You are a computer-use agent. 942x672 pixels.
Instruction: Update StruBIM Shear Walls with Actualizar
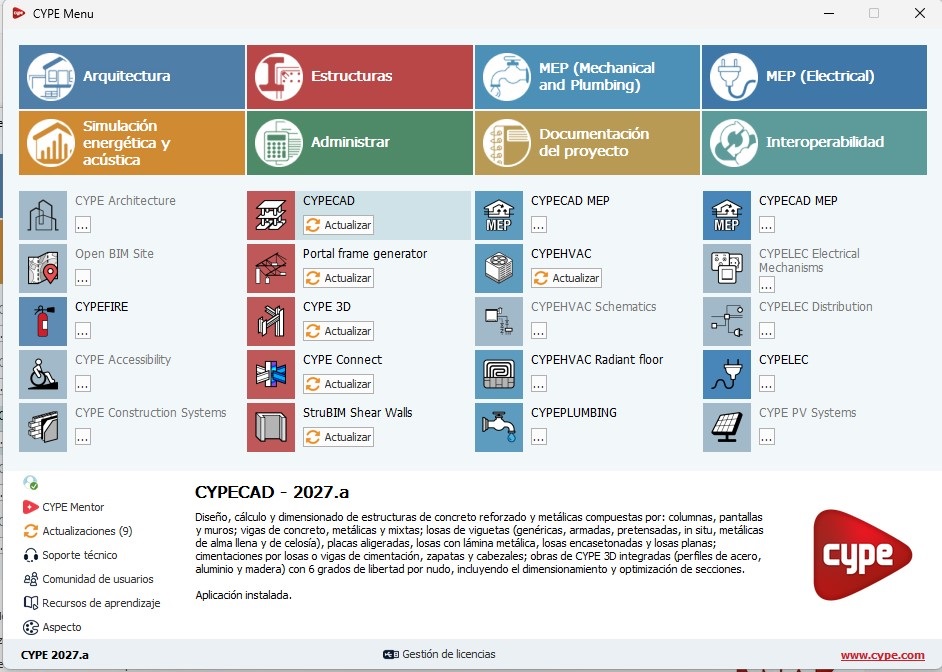pos(338,437)
